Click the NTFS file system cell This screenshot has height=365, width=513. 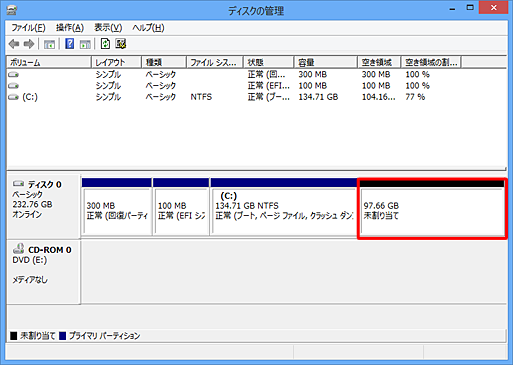(x=201, y=97)
